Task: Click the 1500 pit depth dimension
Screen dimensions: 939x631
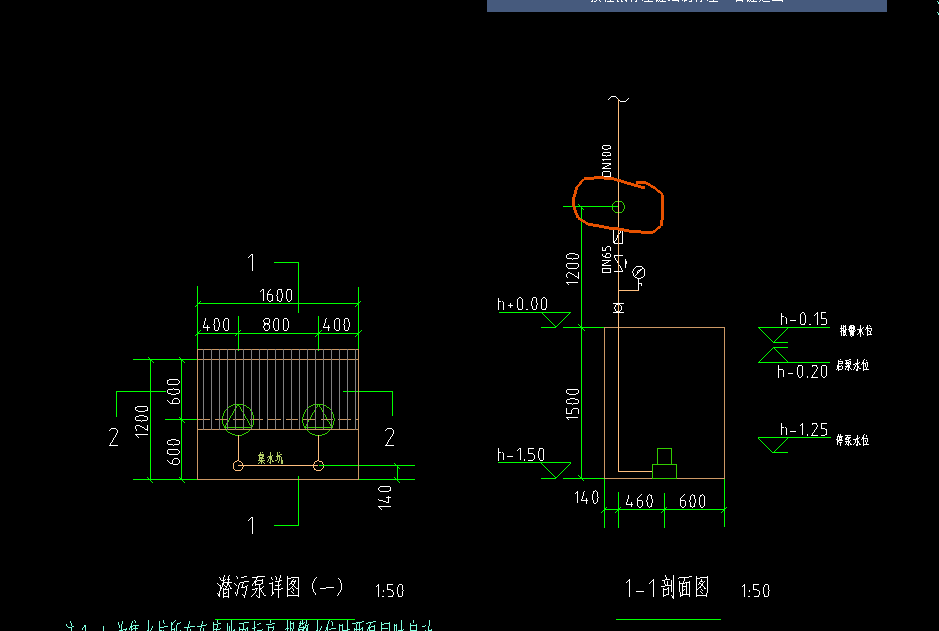Action: pos(573,404)
